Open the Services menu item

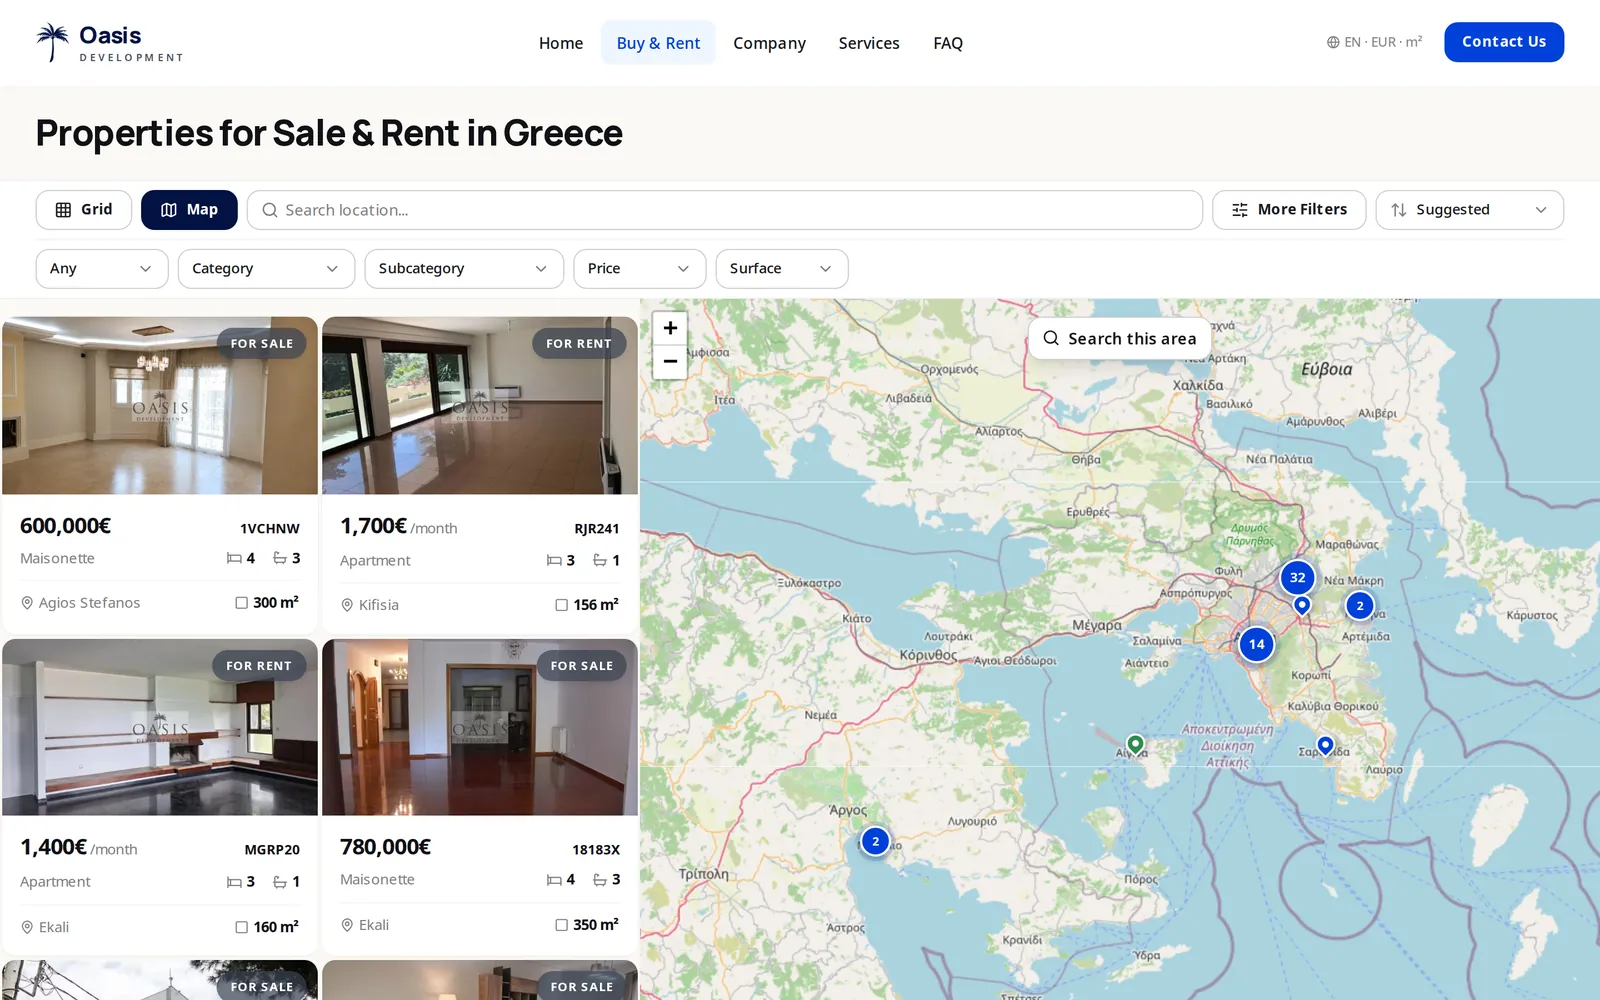pos(869,43)
